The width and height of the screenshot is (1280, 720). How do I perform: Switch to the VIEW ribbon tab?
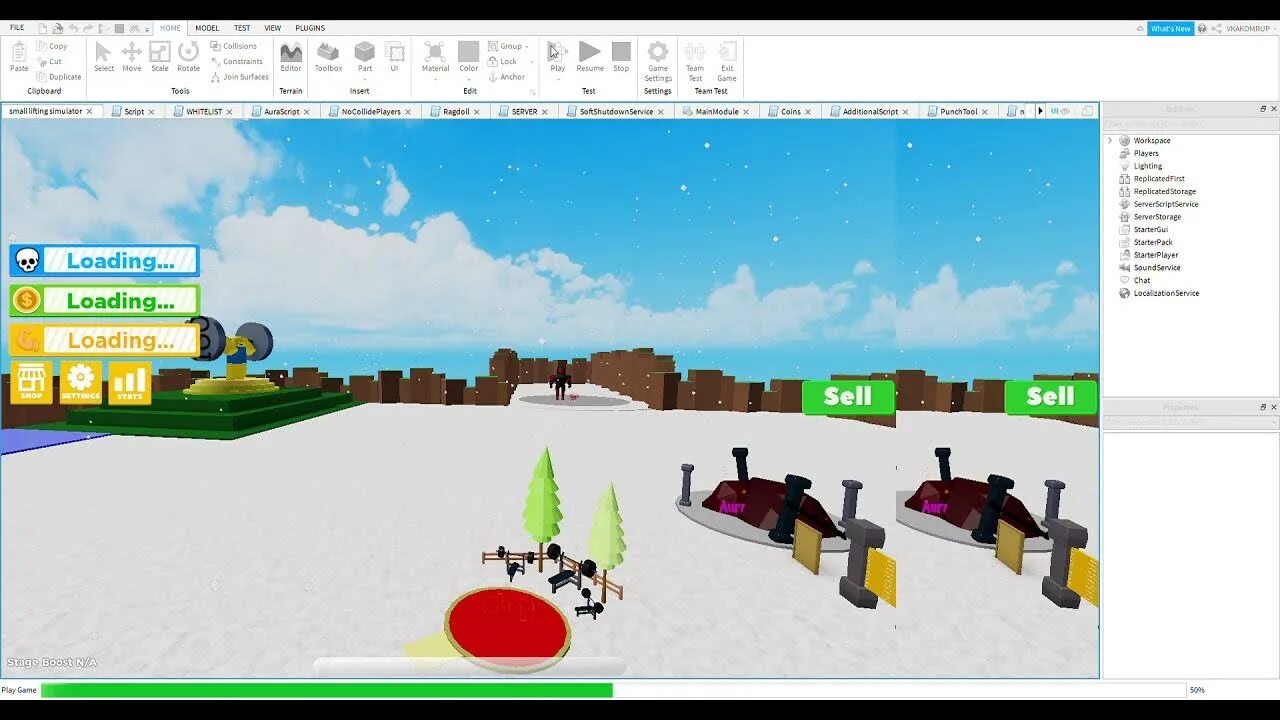click(x=273, y=28)
